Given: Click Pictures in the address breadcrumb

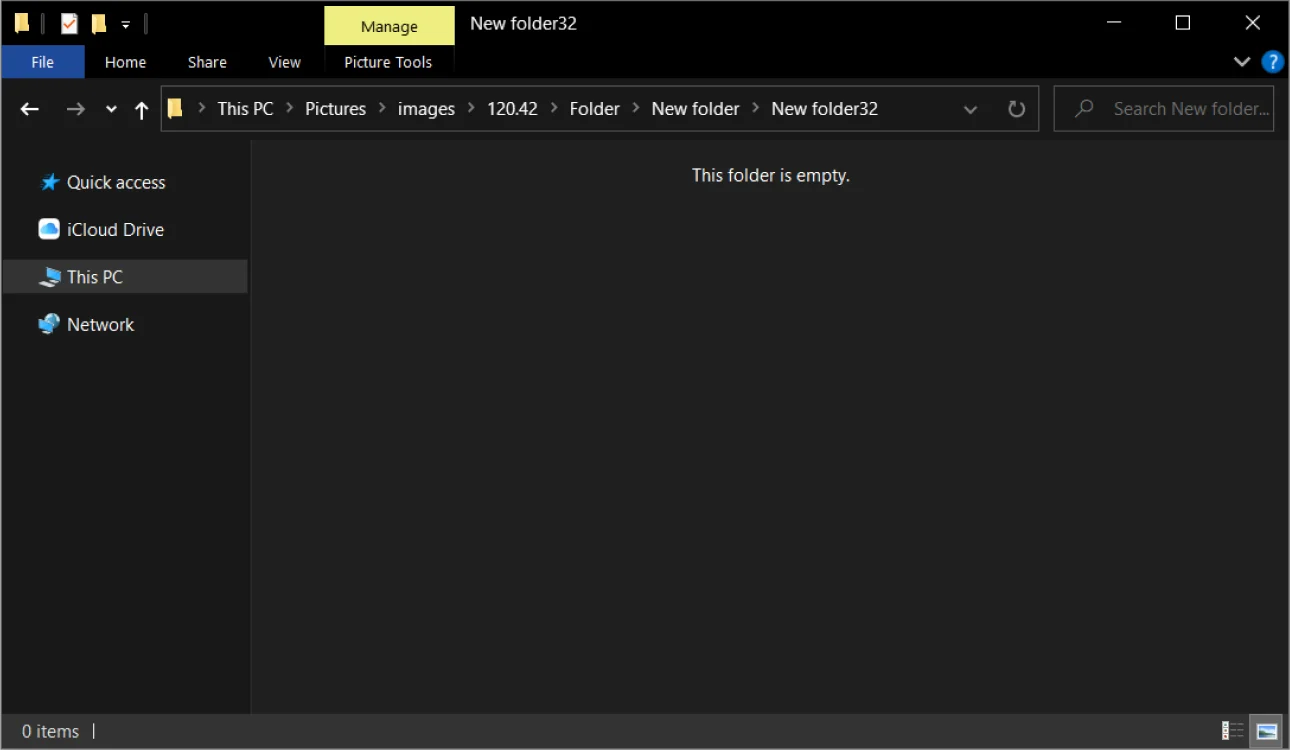Looking at the screenshot, I should pyautogui.click(x=335, y=109).
